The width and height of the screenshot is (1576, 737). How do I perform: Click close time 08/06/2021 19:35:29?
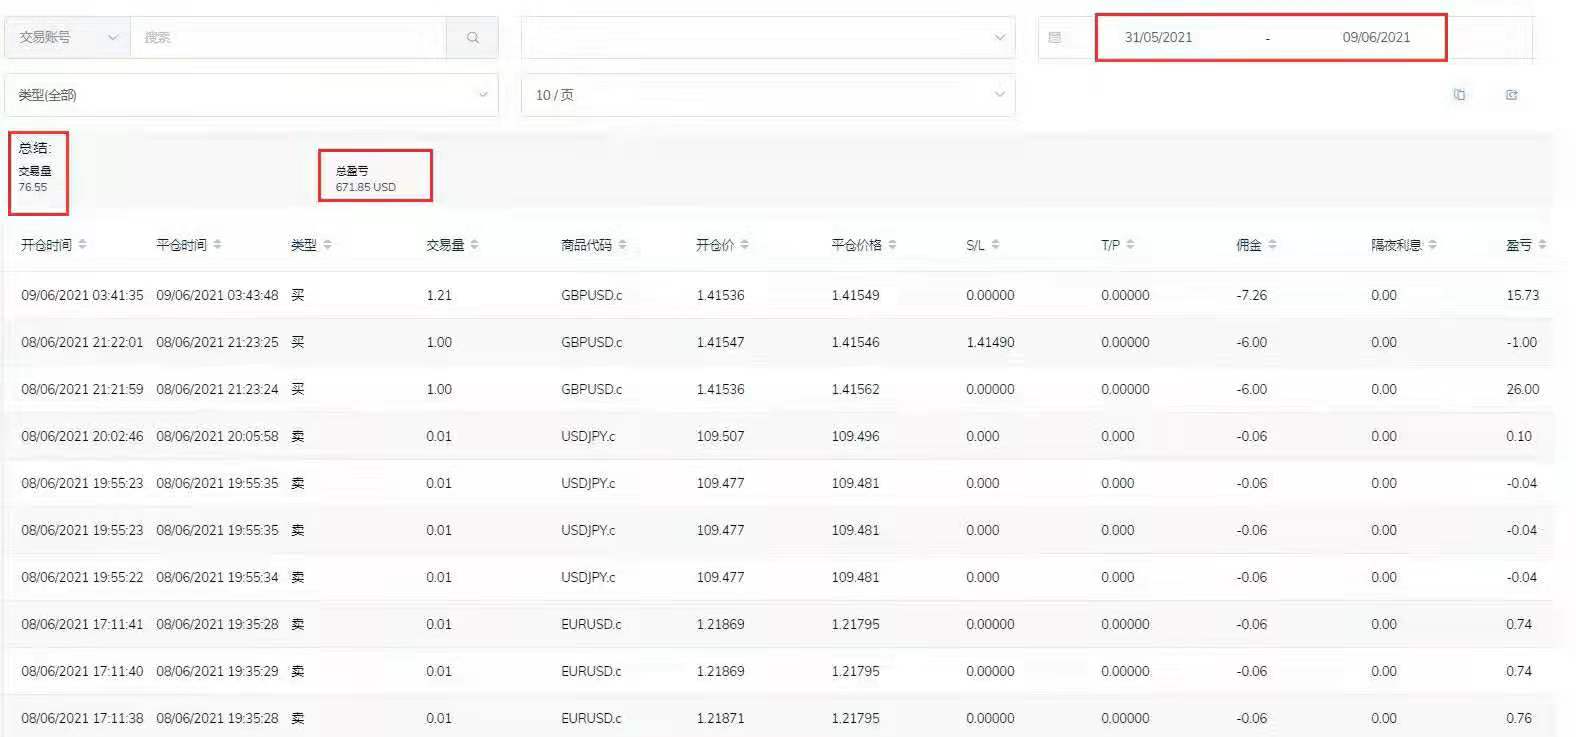[217, 672]
